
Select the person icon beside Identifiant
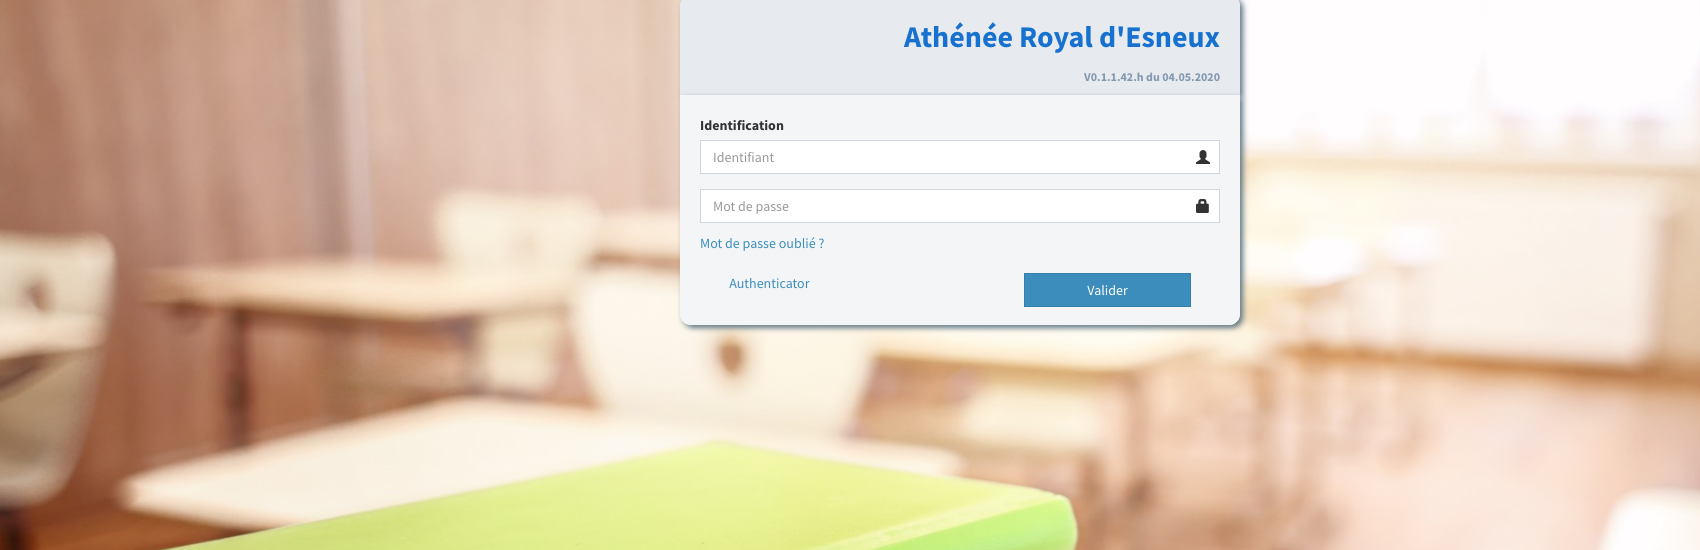point(1203,157)
